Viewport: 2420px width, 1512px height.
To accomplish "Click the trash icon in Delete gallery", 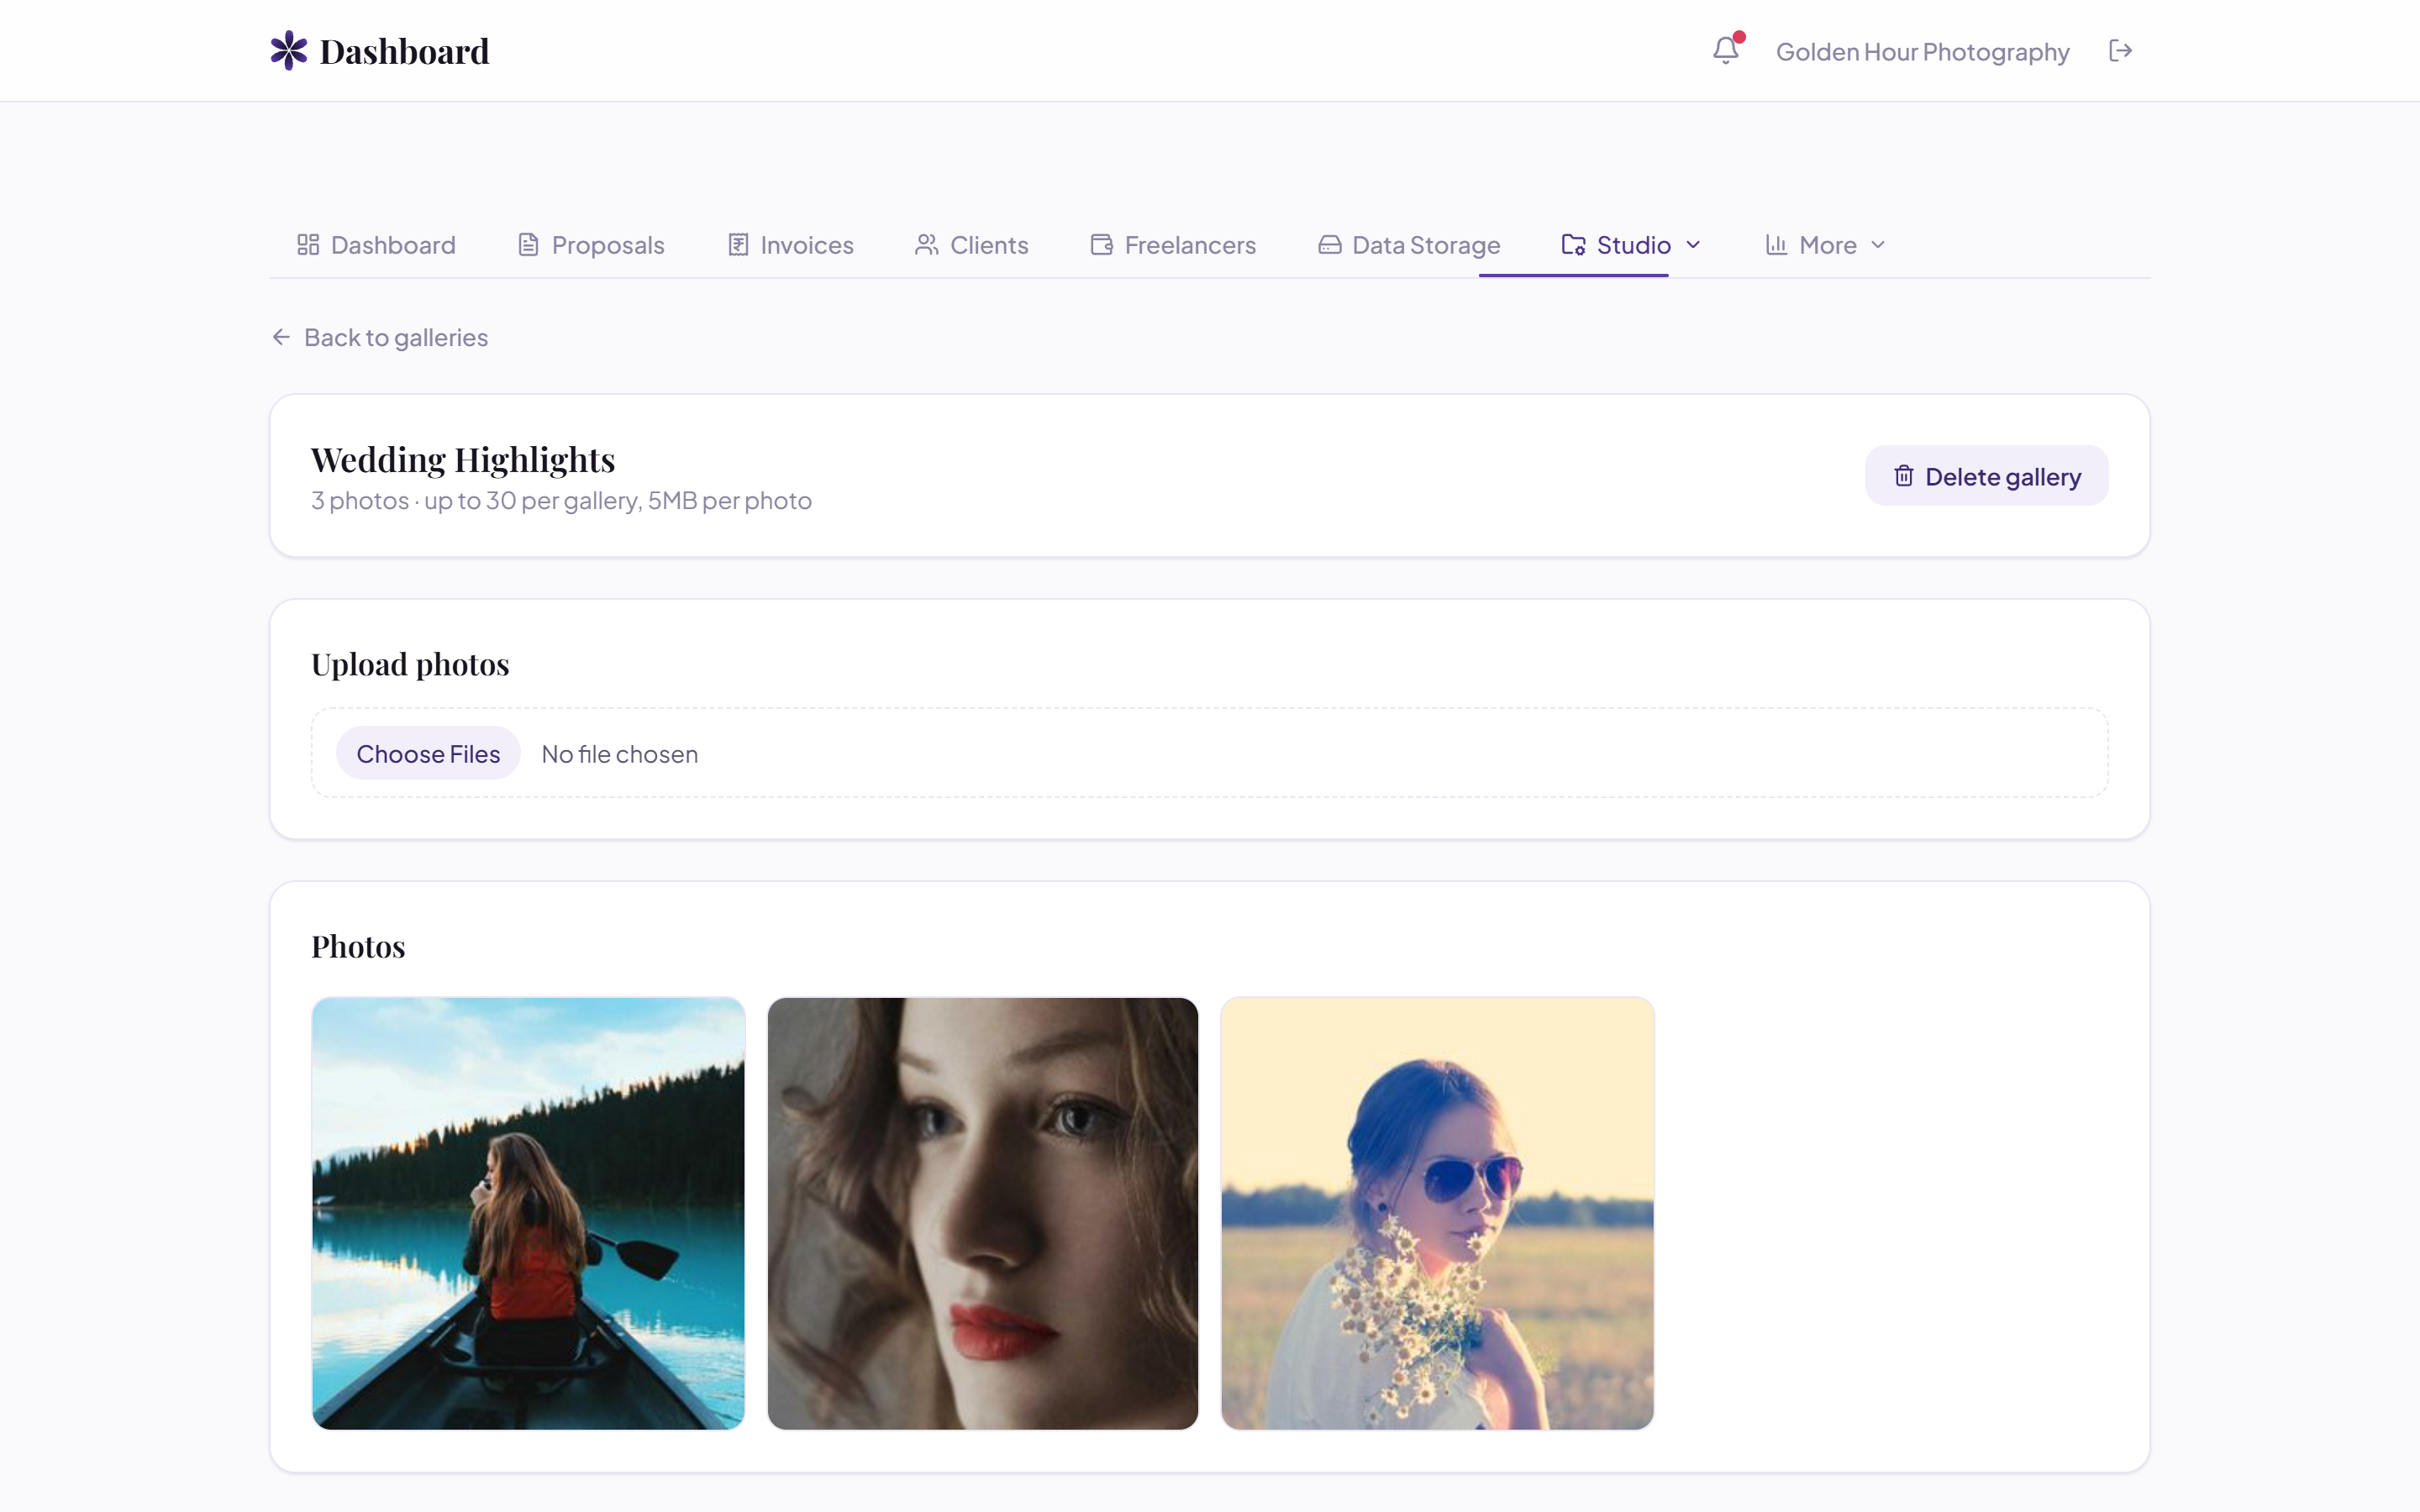I will click(x=1903, y=476).
